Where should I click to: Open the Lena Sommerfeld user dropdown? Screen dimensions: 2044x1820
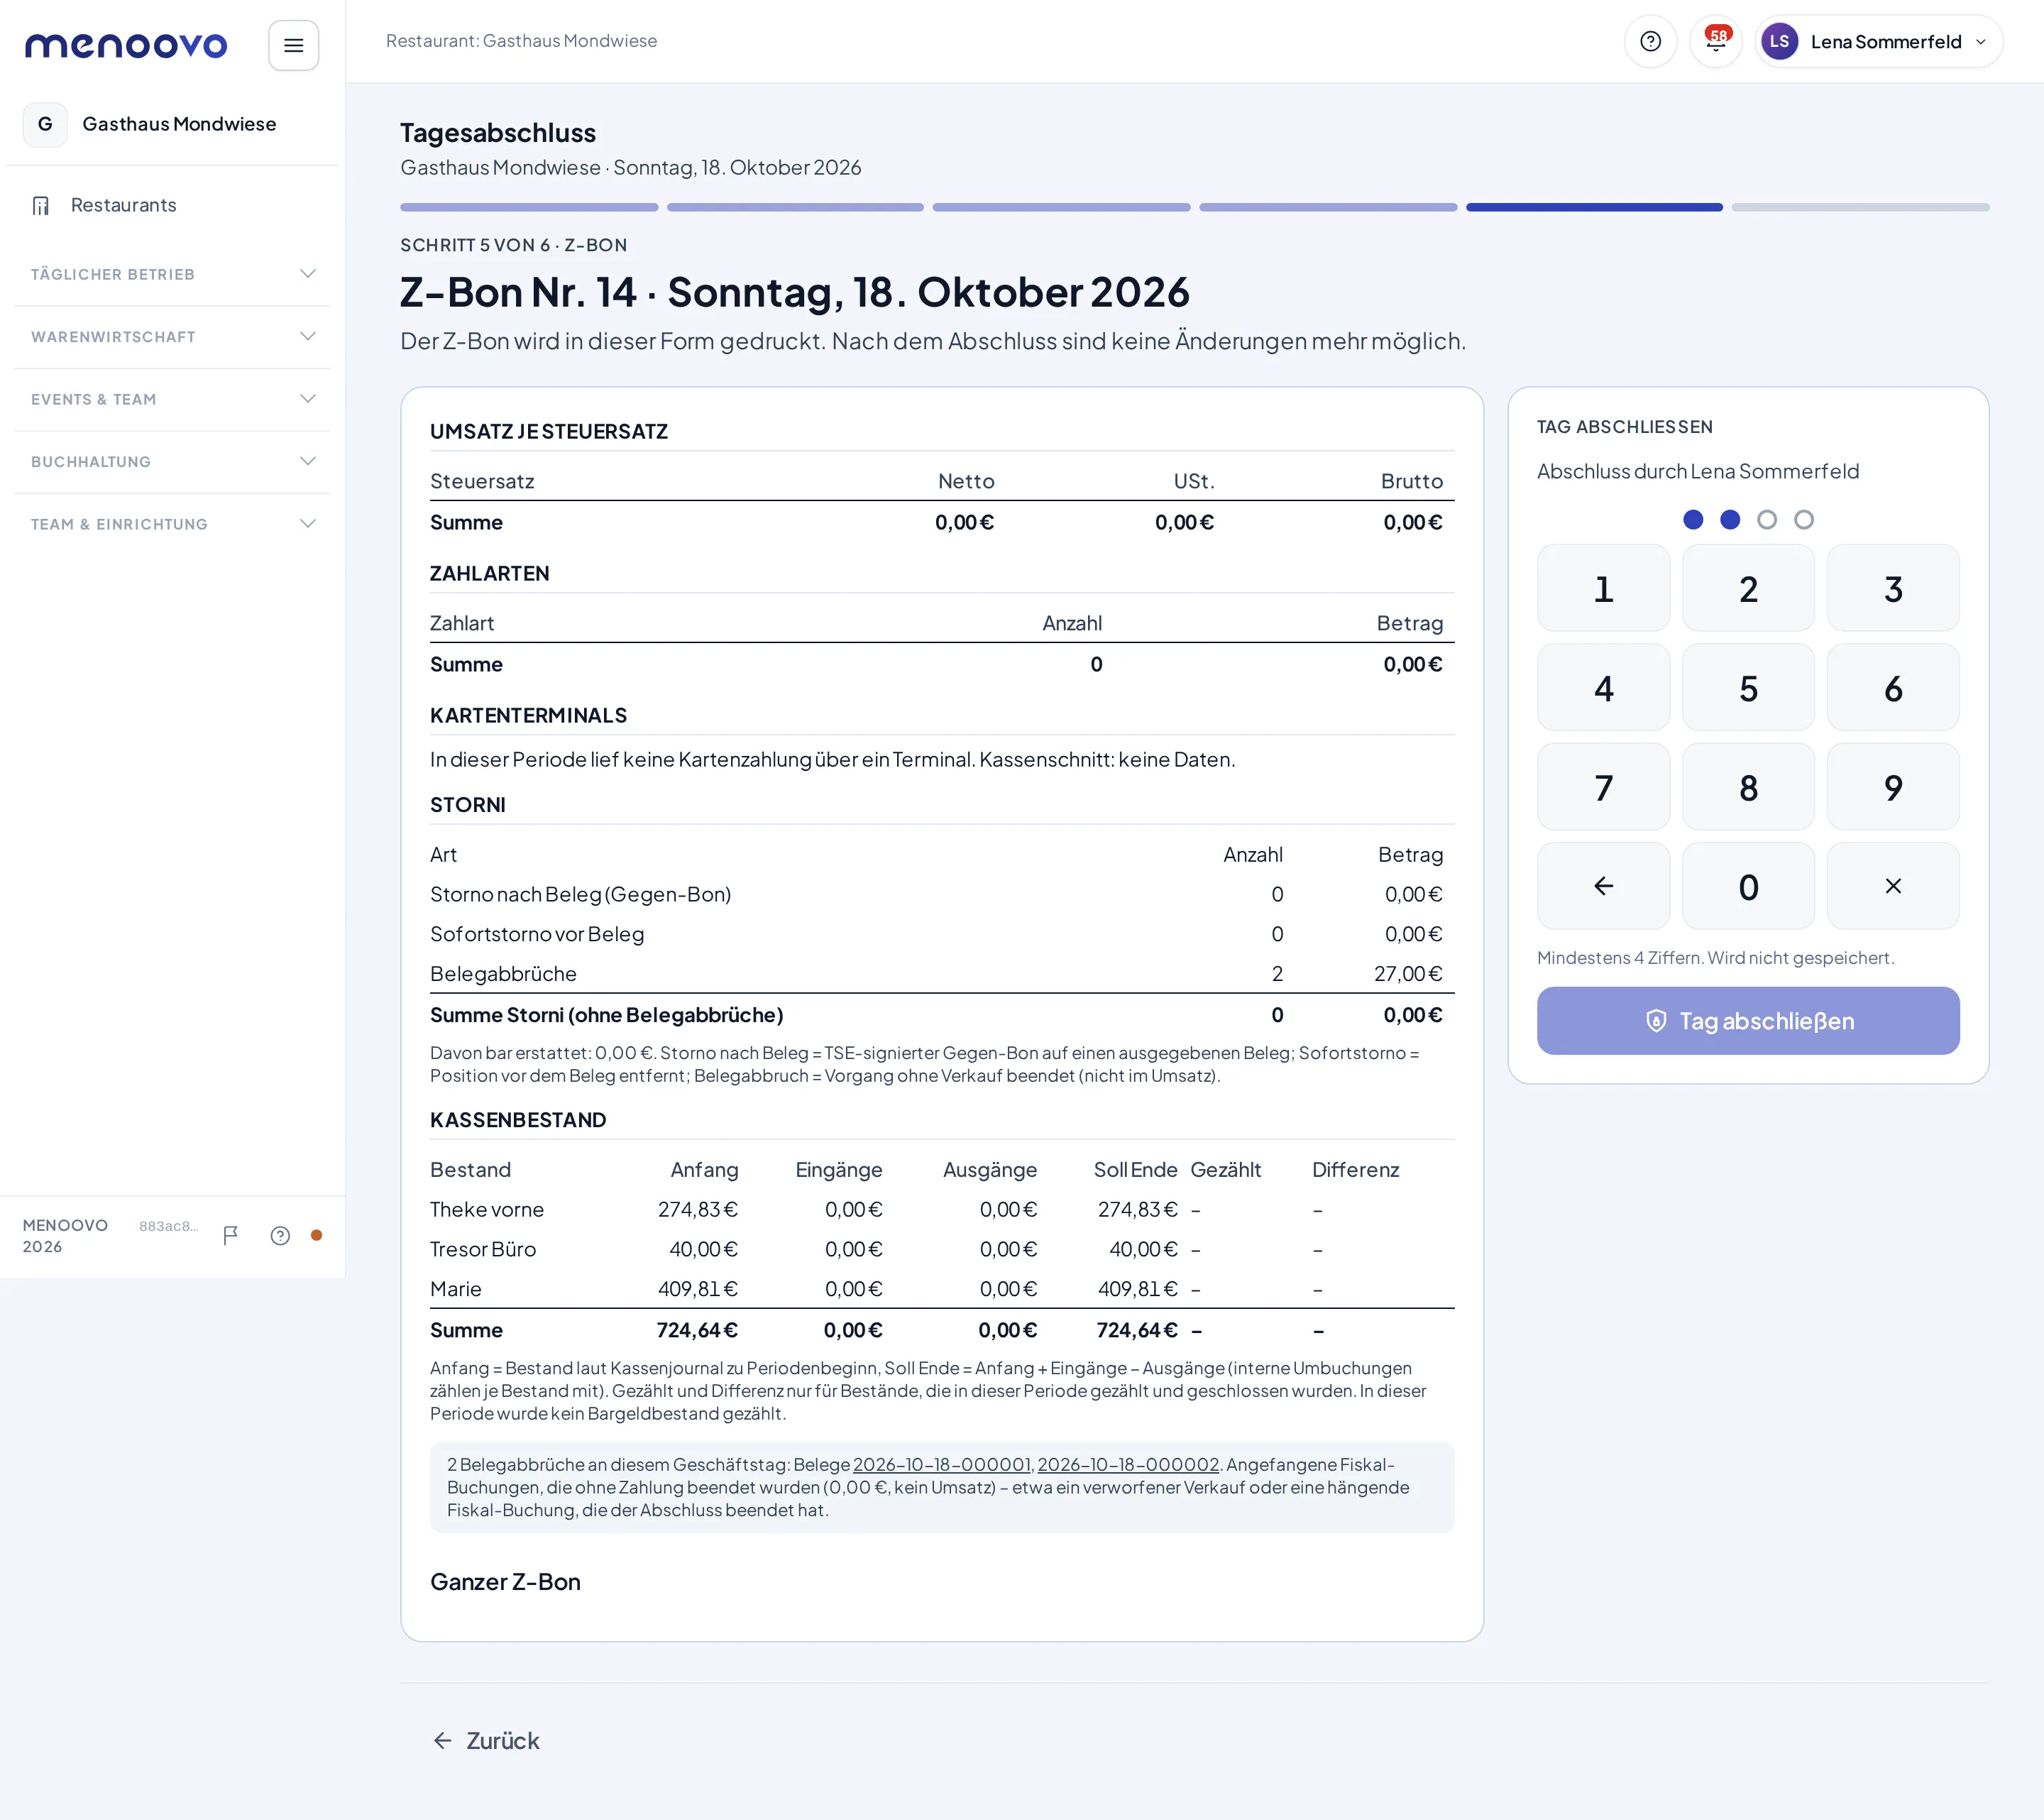click(x=1878, y=41)
